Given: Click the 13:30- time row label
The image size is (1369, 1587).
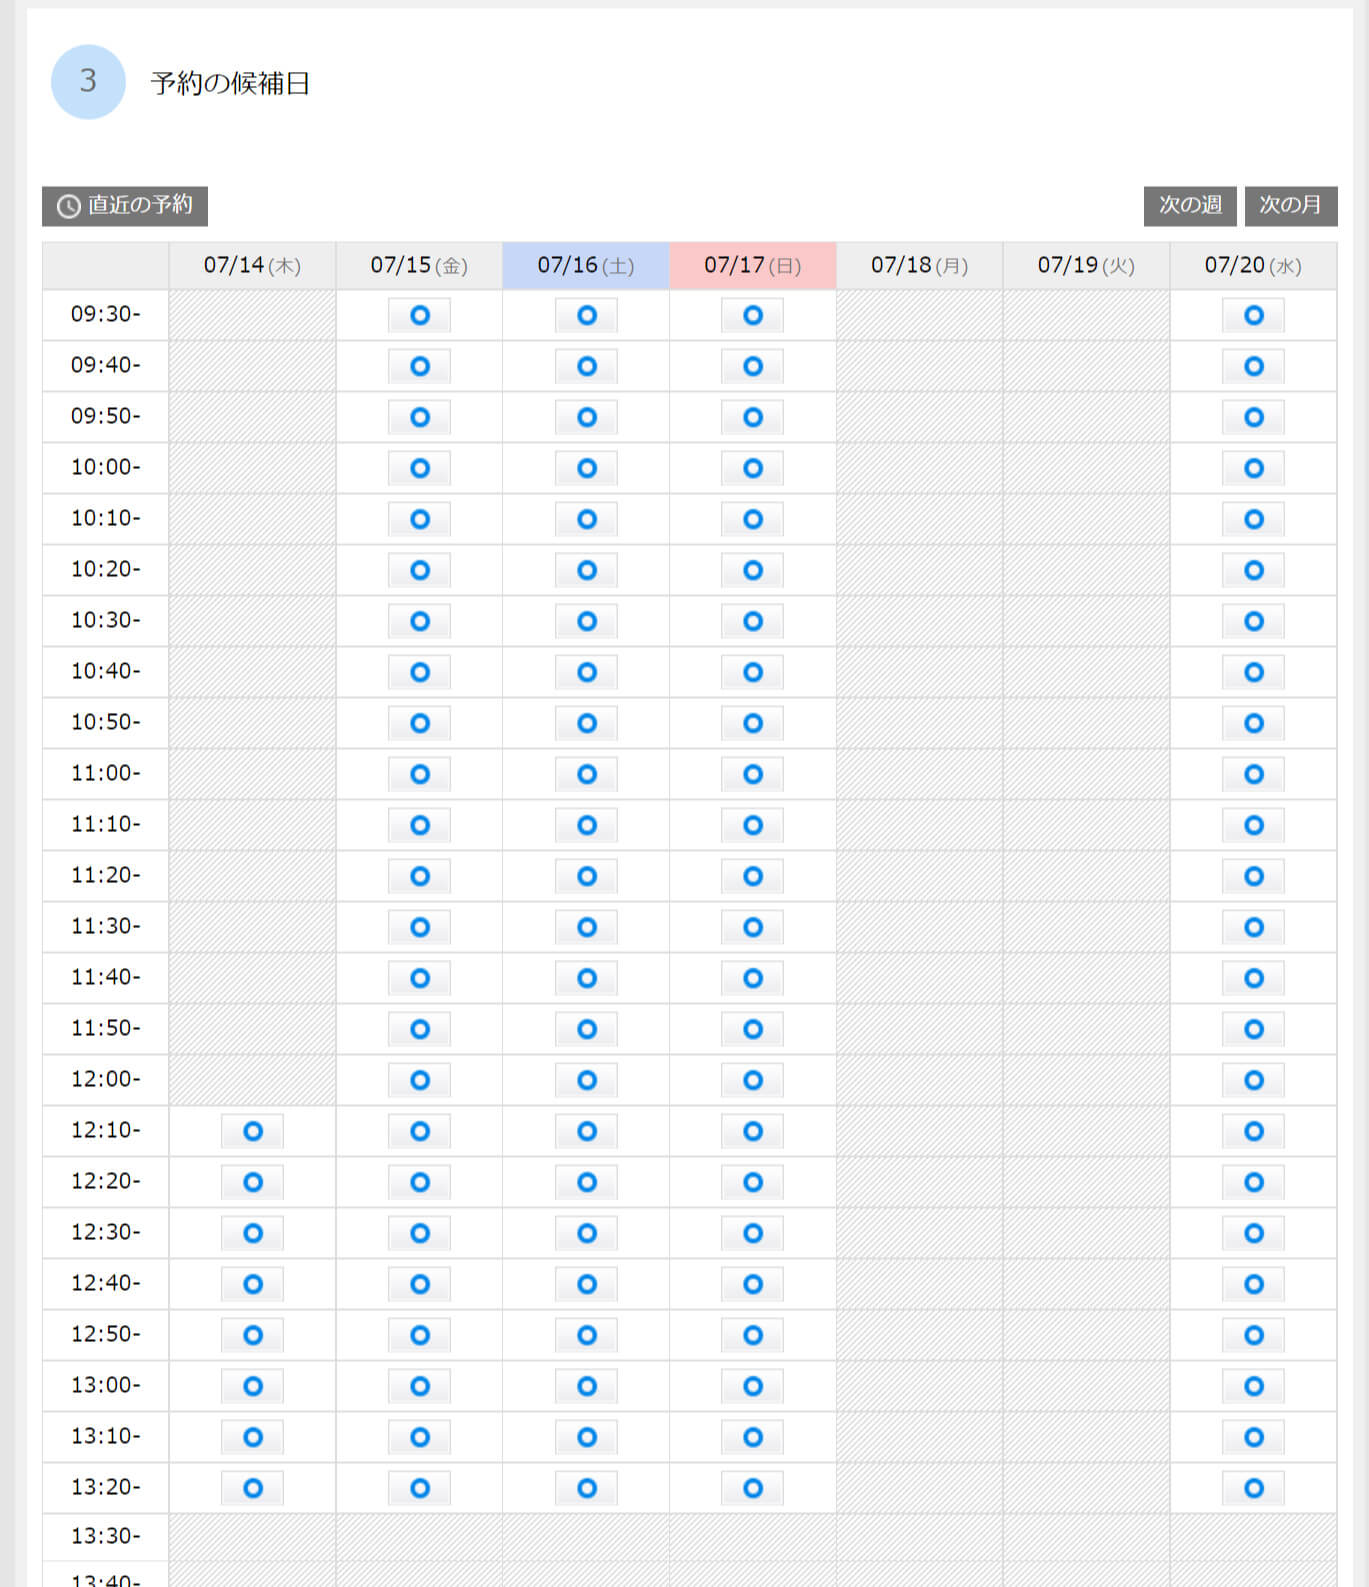Looking at the screenshot, I should point(106,1537).
